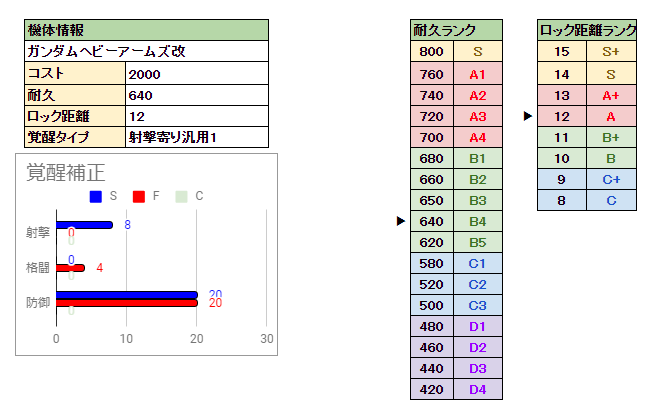
Task: Select the 800 durability cell
Action: tap(432, 51)
